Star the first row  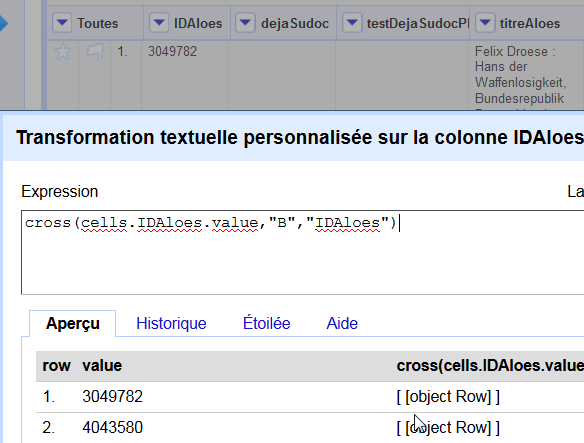[x=63, y=51]
